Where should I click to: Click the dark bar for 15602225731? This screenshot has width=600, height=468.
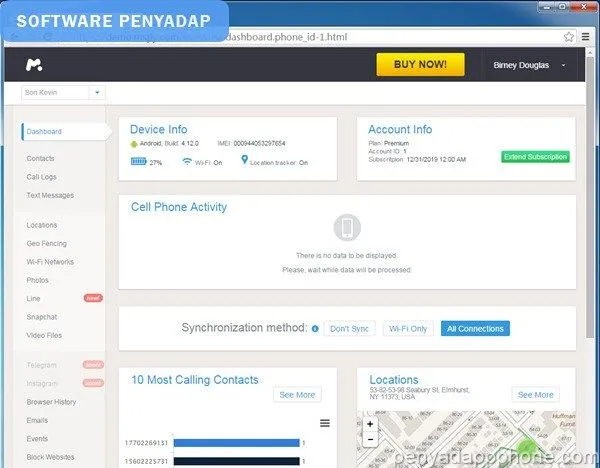(236, 461)
